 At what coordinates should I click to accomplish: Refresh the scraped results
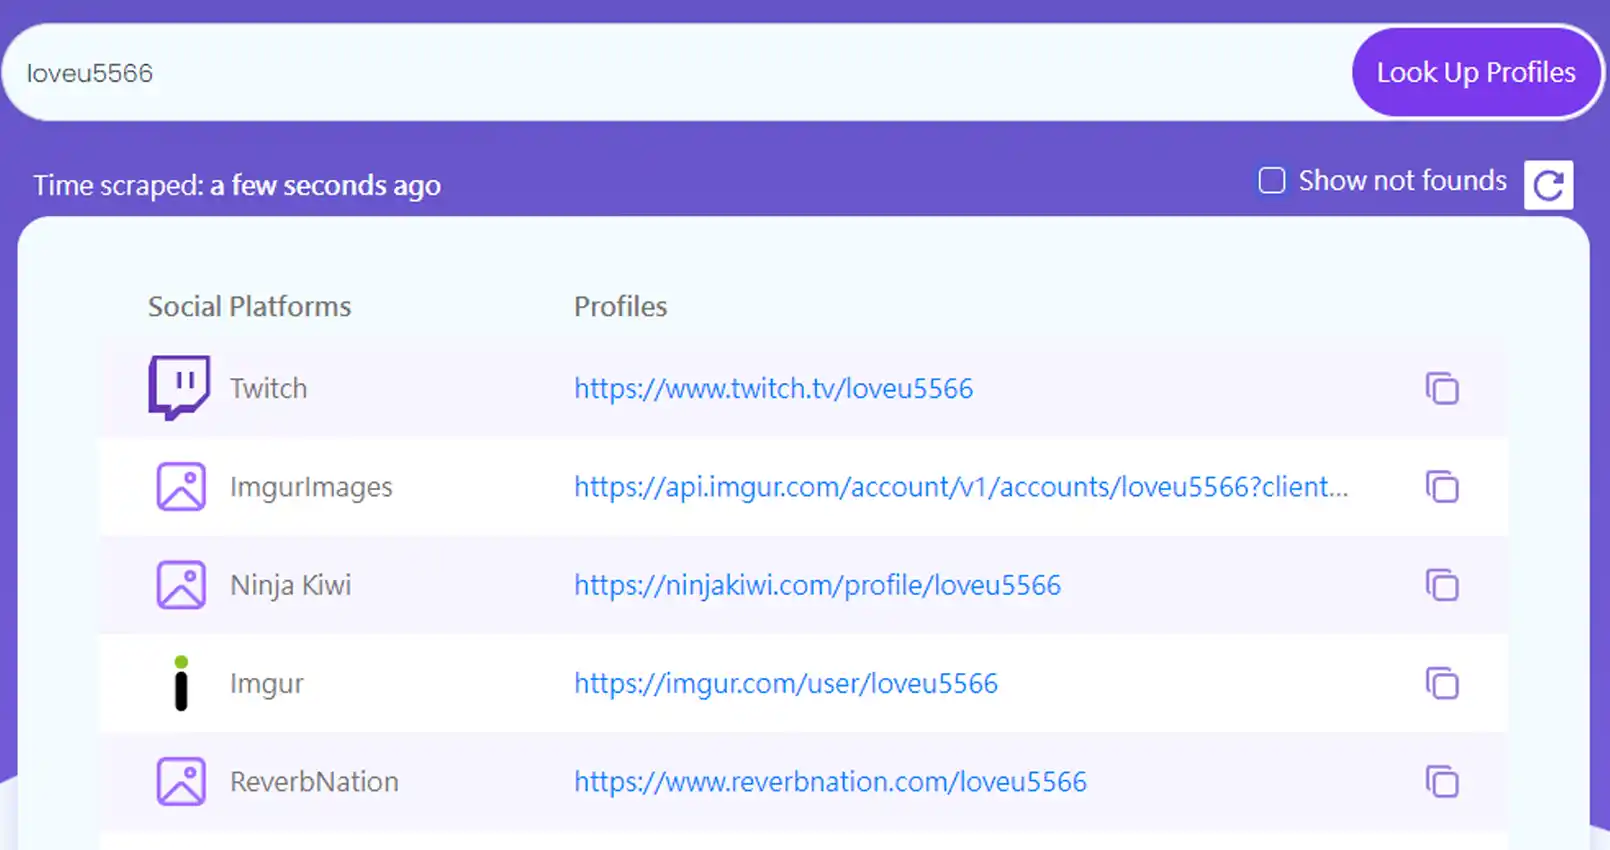point(1548,185)
